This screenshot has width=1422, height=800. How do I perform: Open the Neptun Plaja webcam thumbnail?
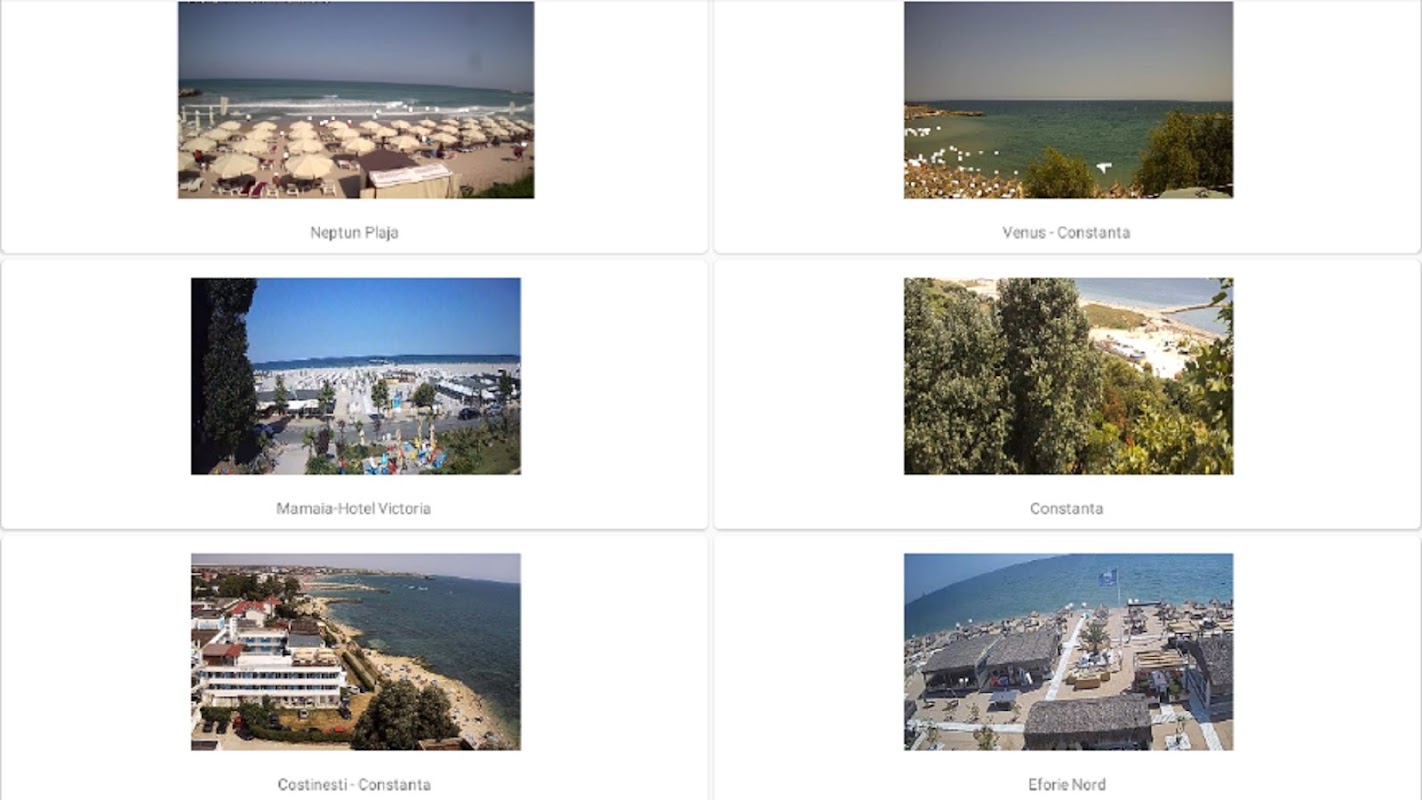click(356, 100)
